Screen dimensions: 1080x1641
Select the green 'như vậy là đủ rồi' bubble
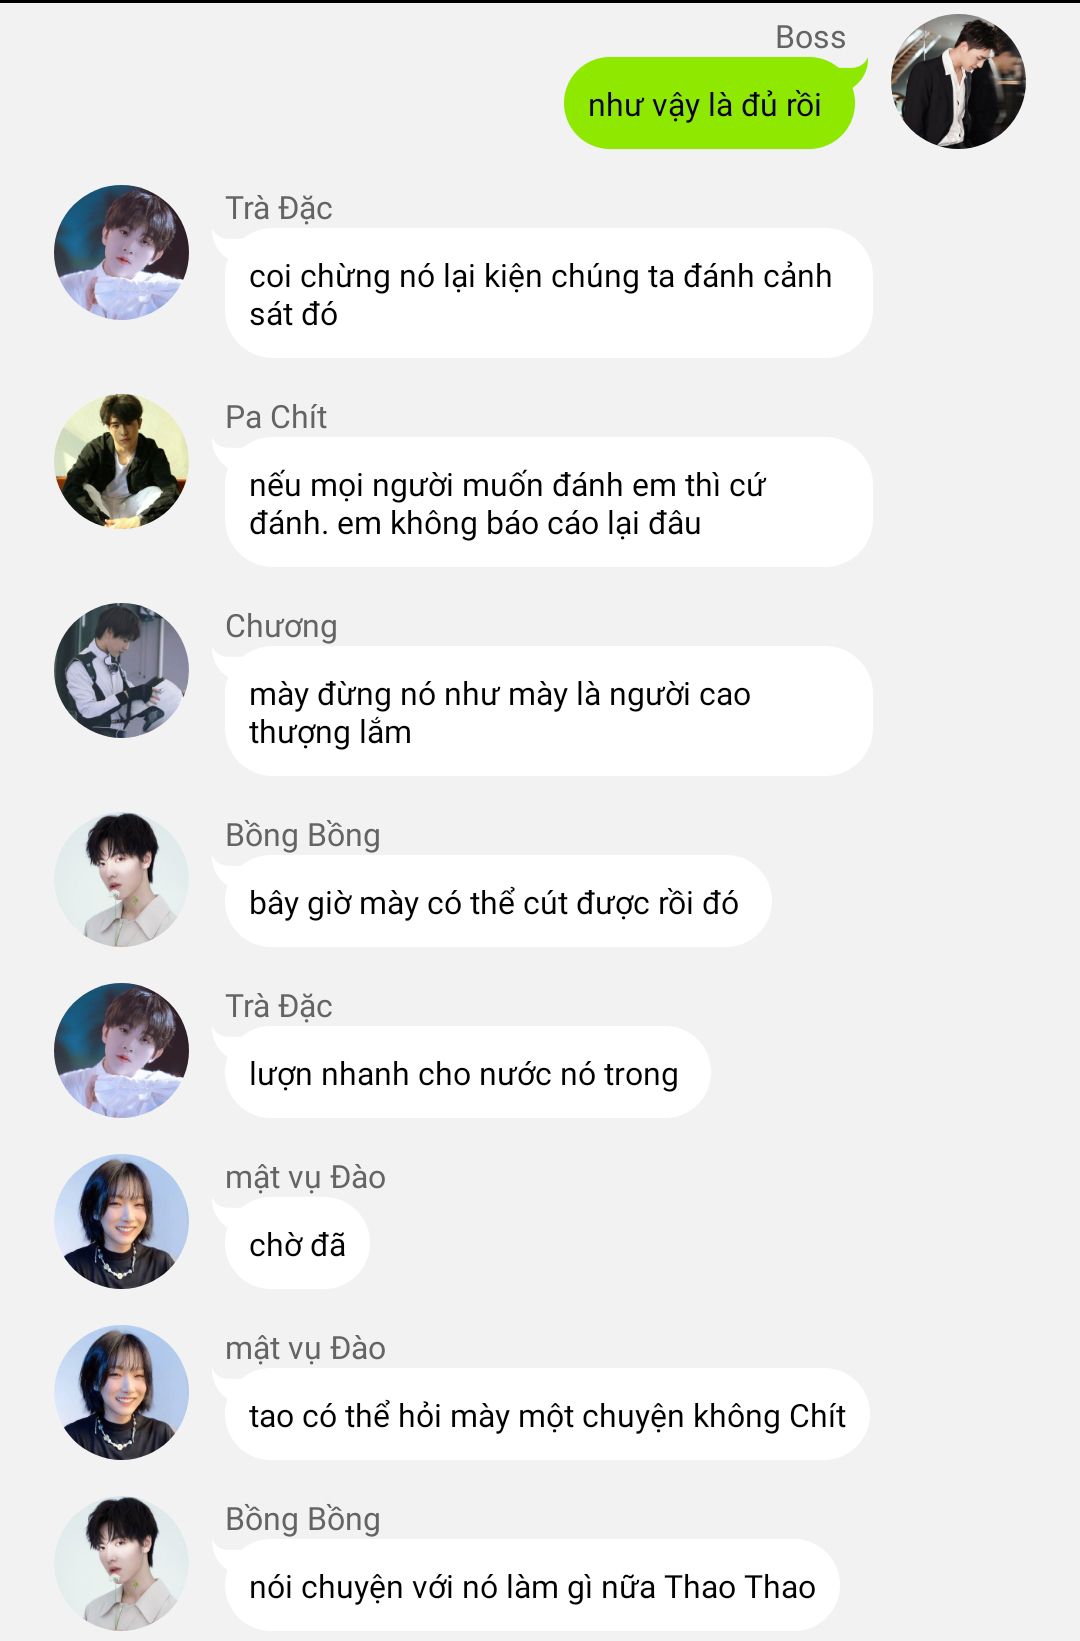pos(710,103)
